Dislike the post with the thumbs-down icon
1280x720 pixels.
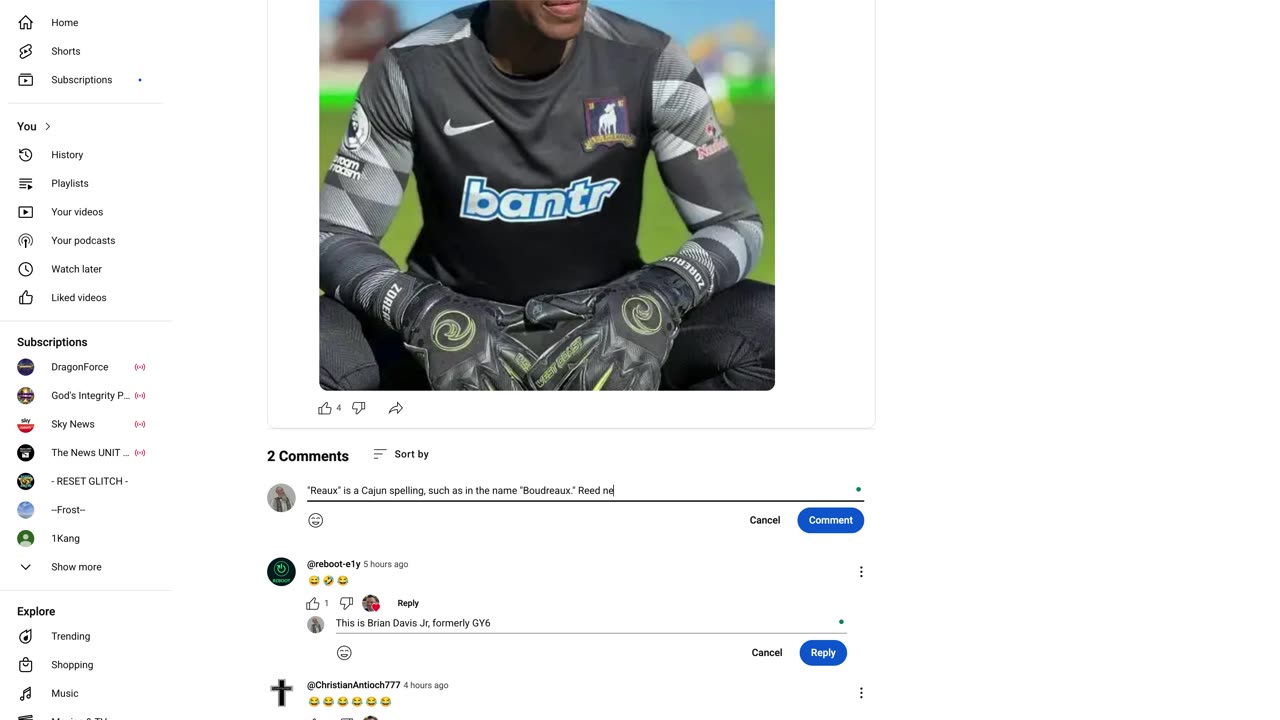click(x=359, y=408)
